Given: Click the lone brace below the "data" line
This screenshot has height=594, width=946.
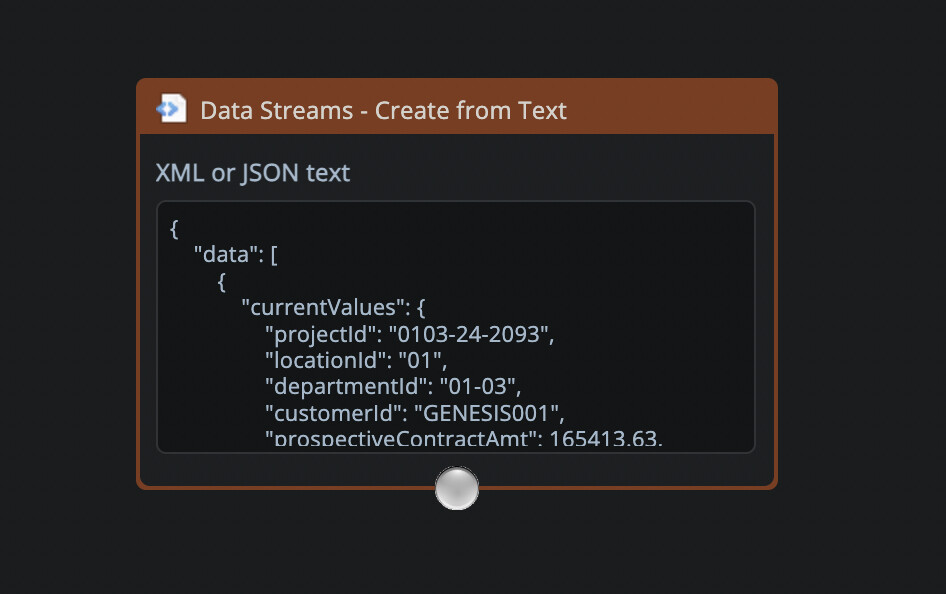Looking at the screenshot, I should pos(222,282).
